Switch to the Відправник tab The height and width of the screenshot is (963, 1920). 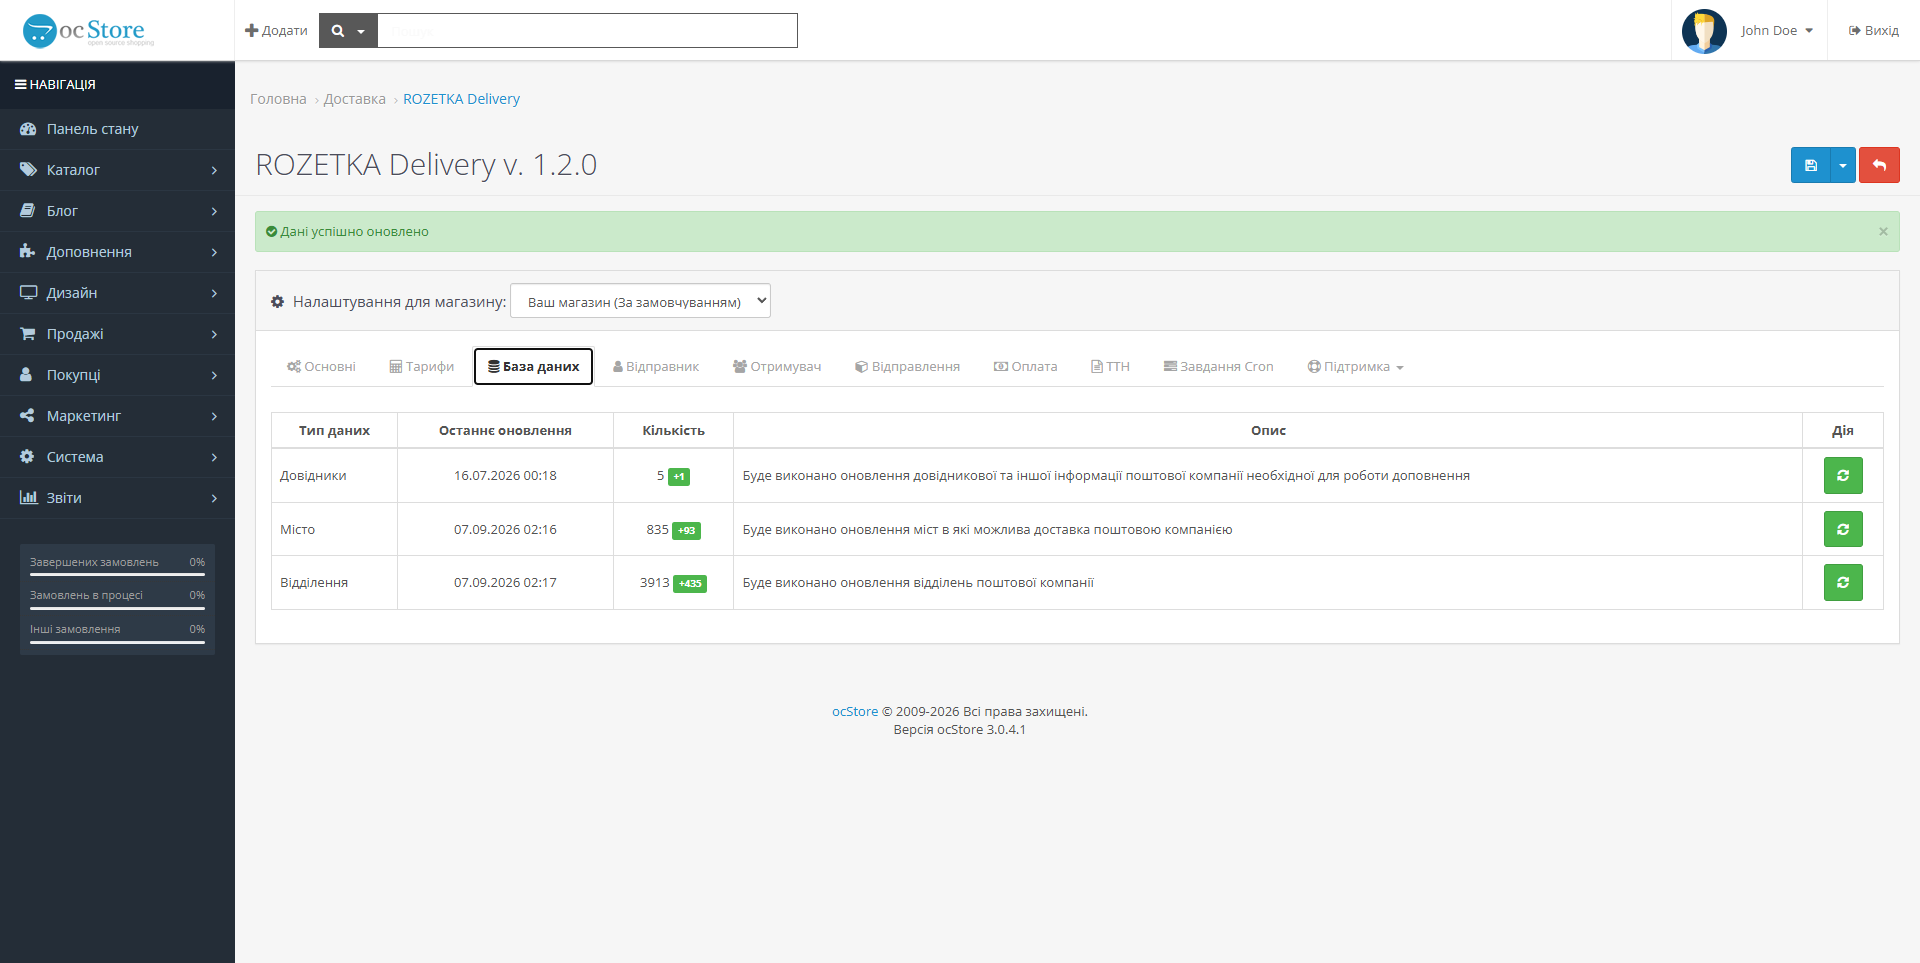click(656, 367)
